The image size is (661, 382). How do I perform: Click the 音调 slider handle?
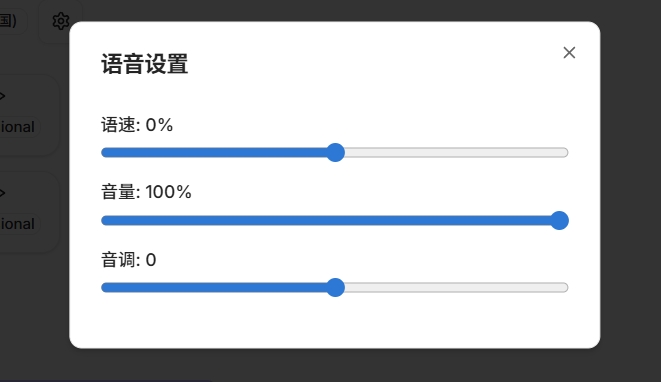click(x=336, y=288)
